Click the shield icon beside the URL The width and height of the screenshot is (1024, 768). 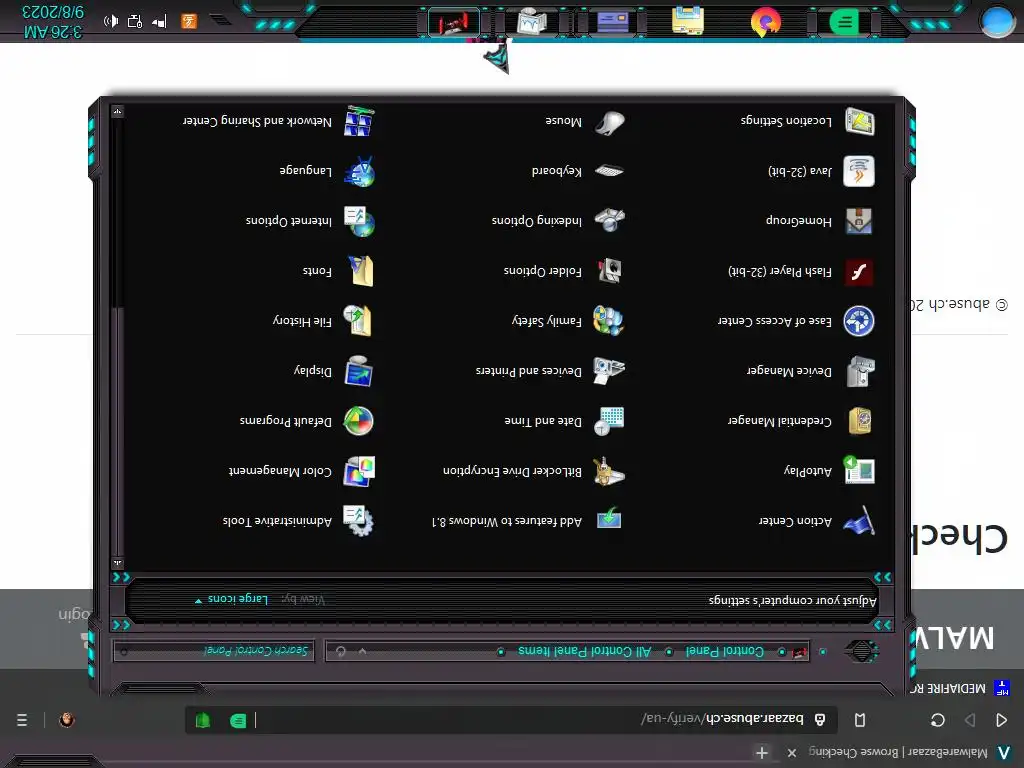[820, 720]
